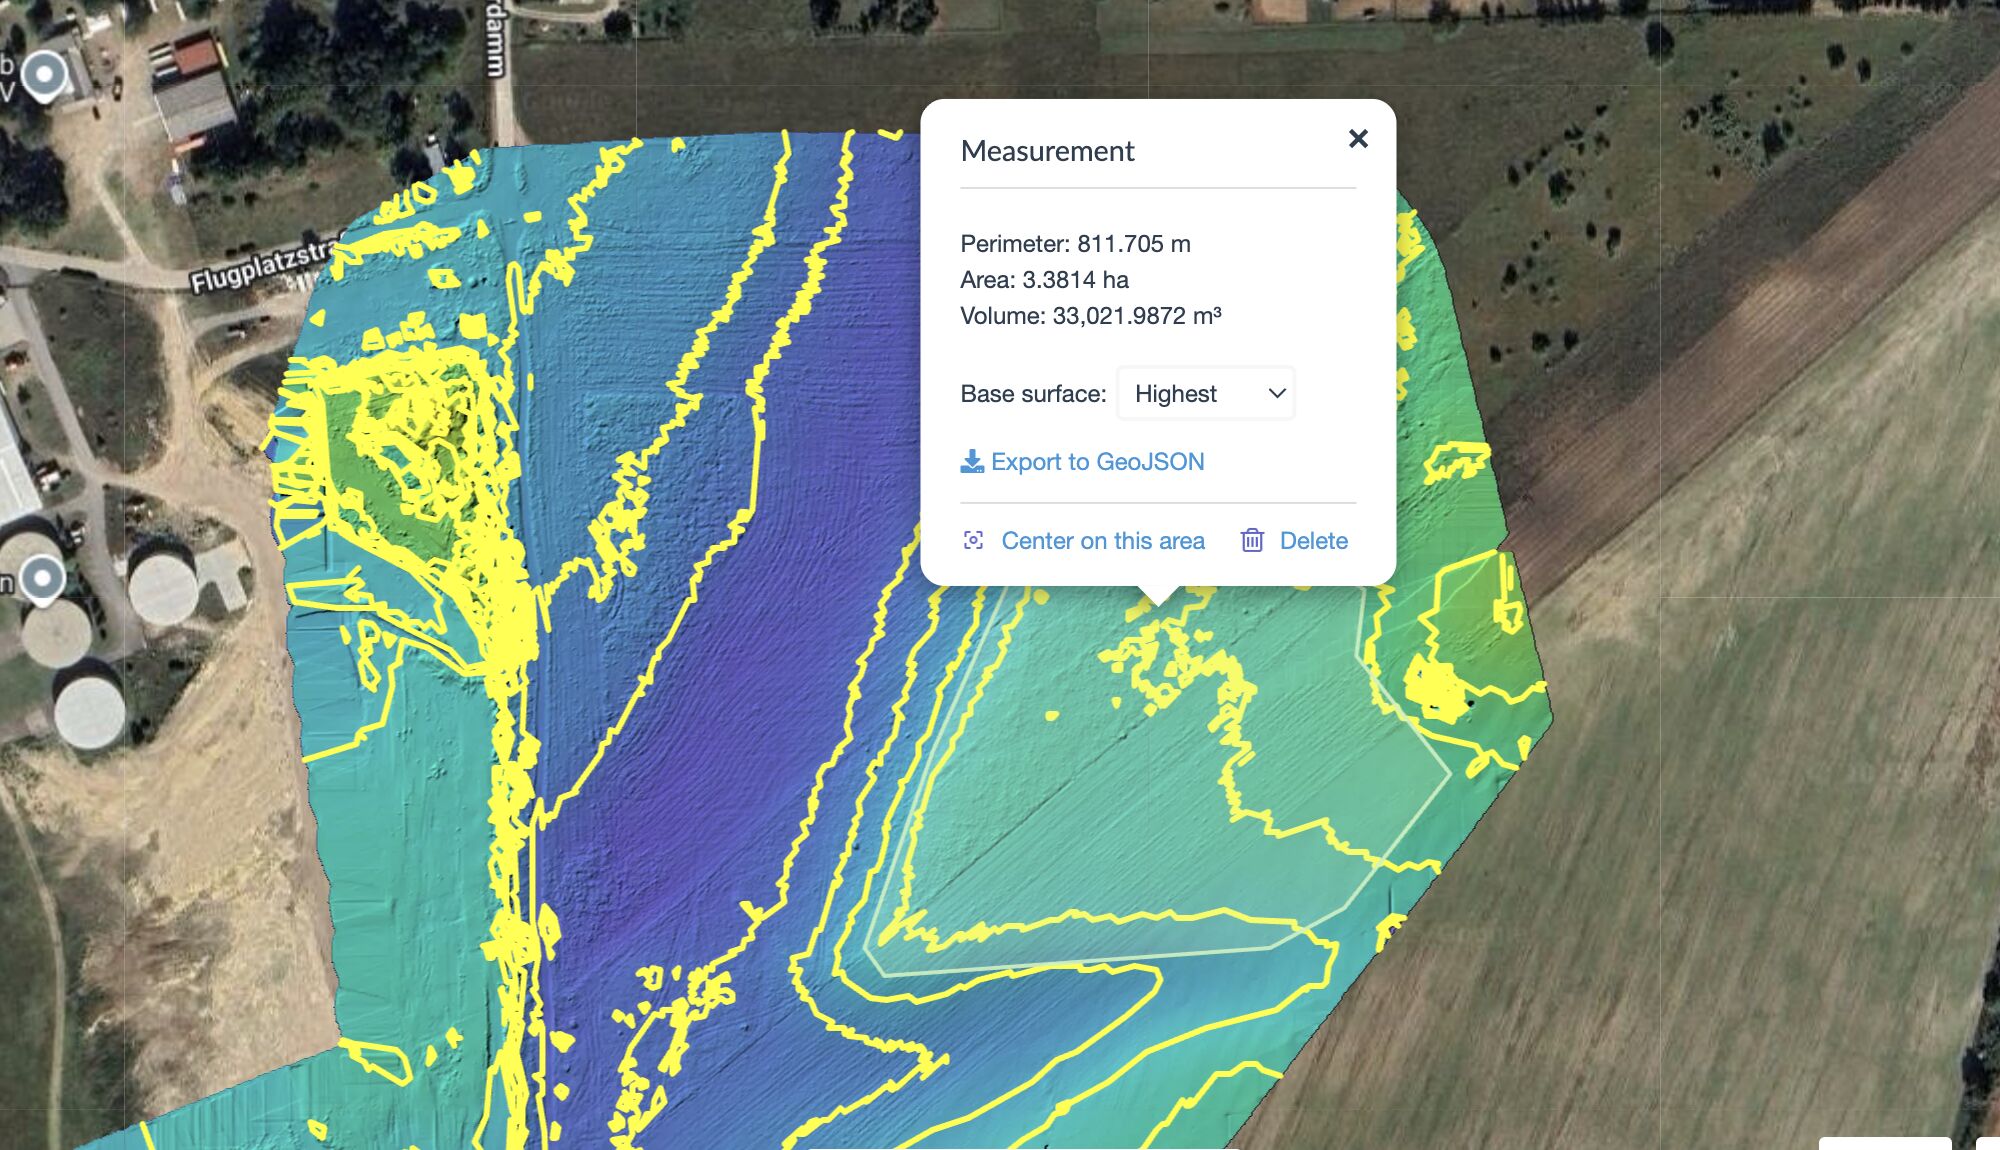Click the Export to GeoJSON link
Screen dimensions: 2000x1150
(x=1097, y=462)
